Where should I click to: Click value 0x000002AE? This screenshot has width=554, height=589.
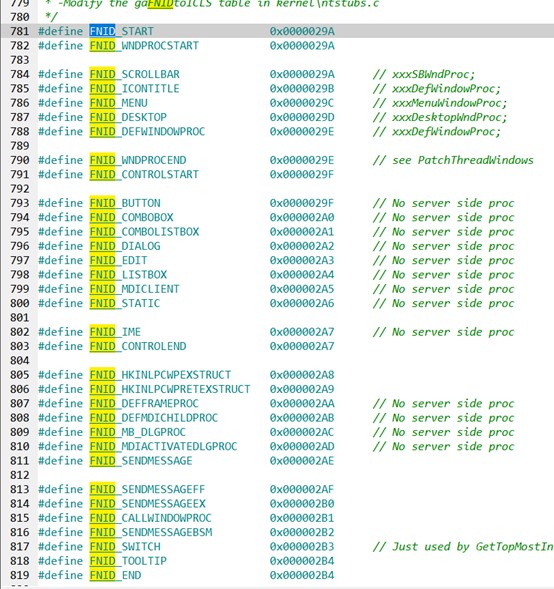302,461
